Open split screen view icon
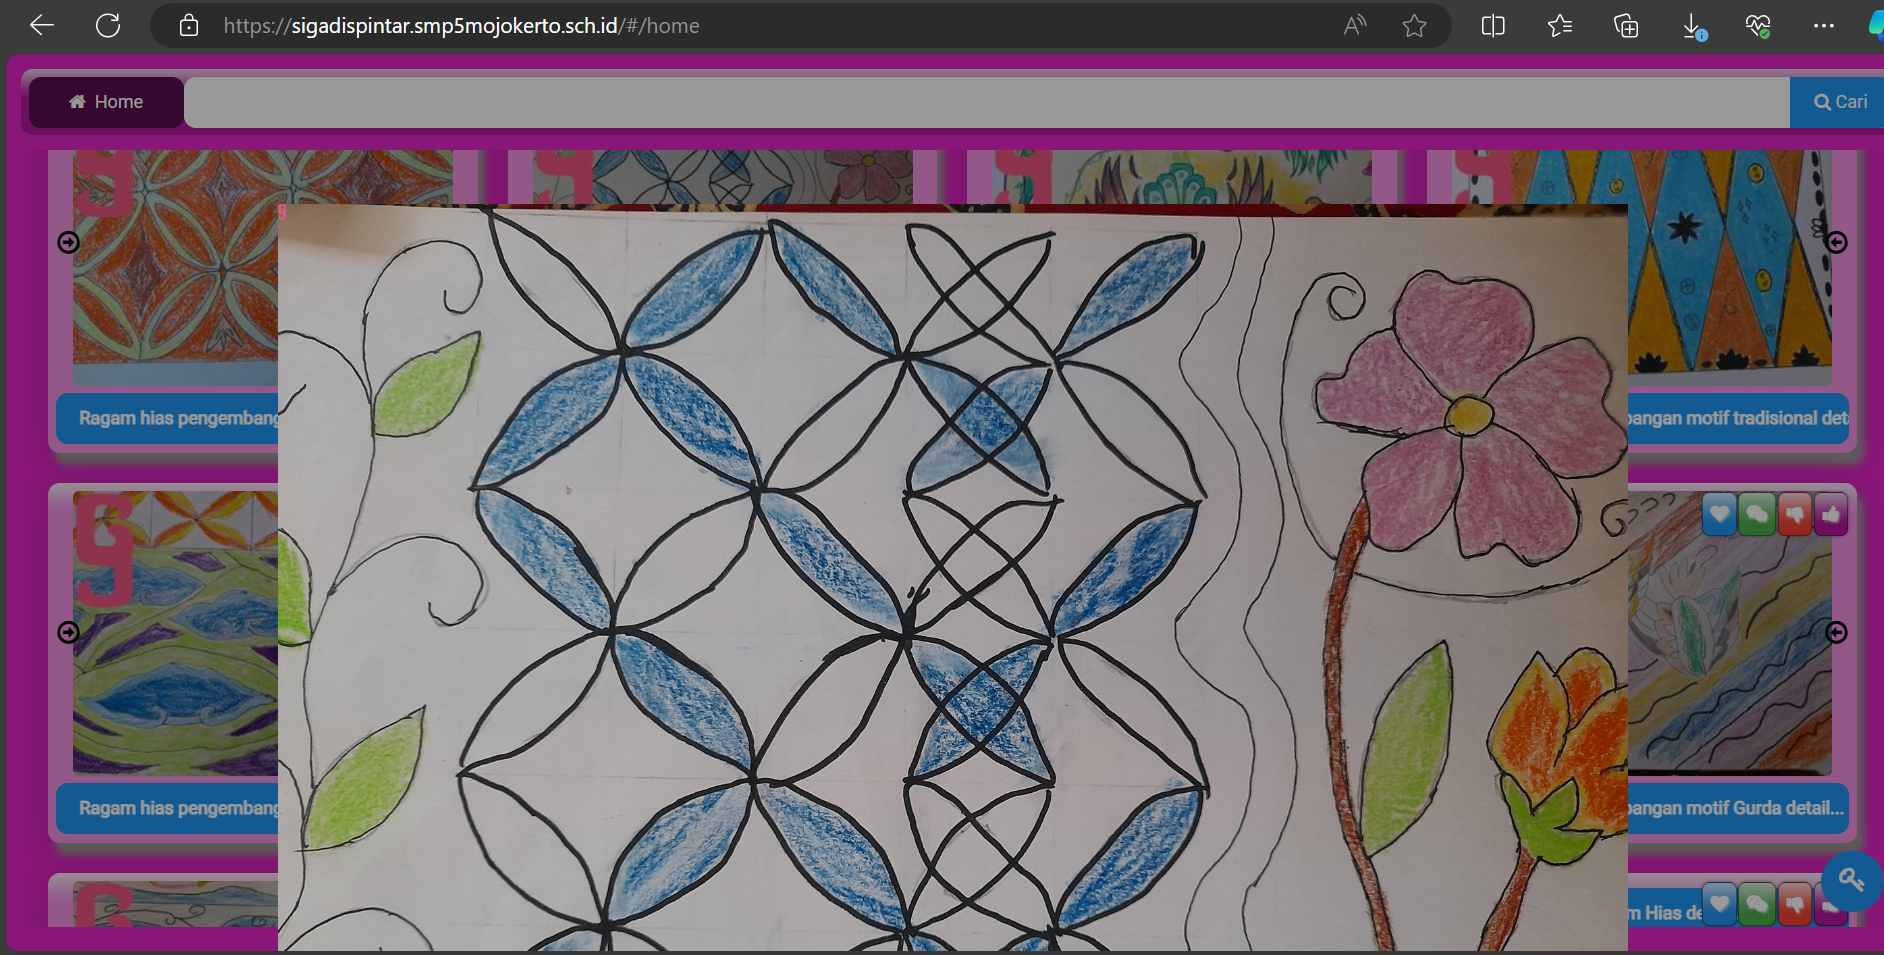Viewport: 1884px width, 955px height. [x=1493, y=26]
